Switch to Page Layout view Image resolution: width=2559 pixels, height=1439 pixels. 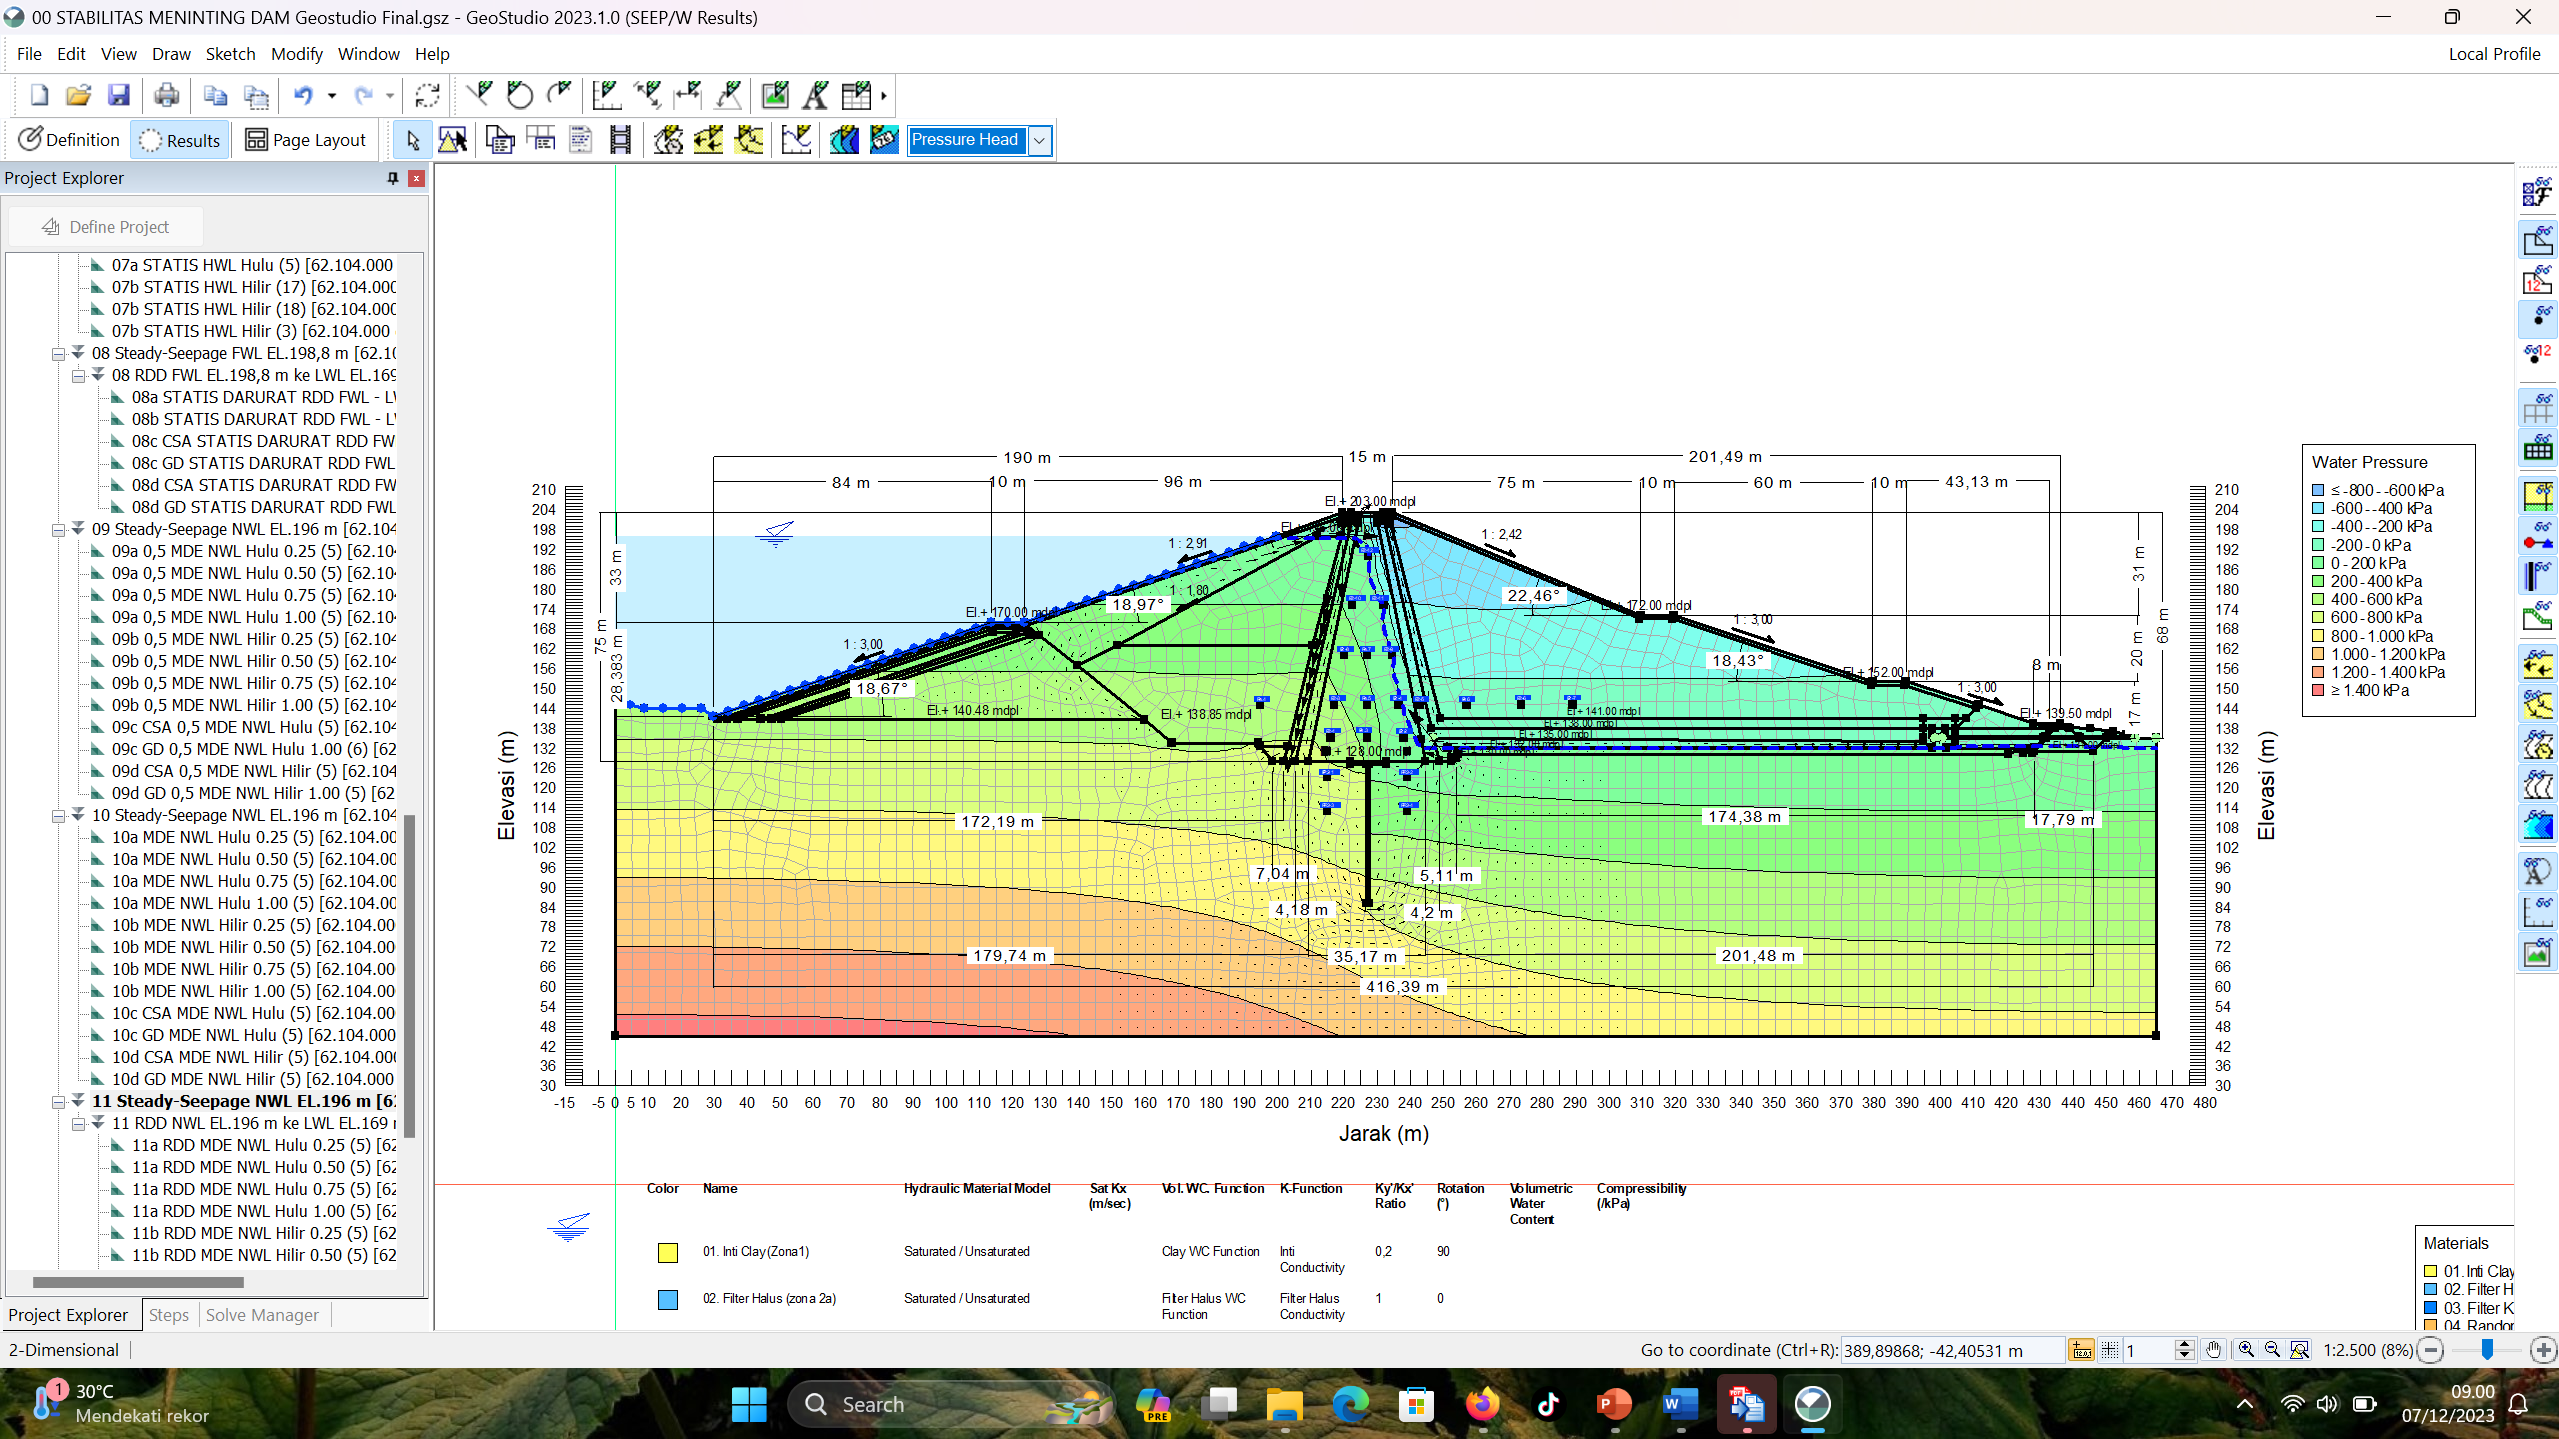coord(306,140)
